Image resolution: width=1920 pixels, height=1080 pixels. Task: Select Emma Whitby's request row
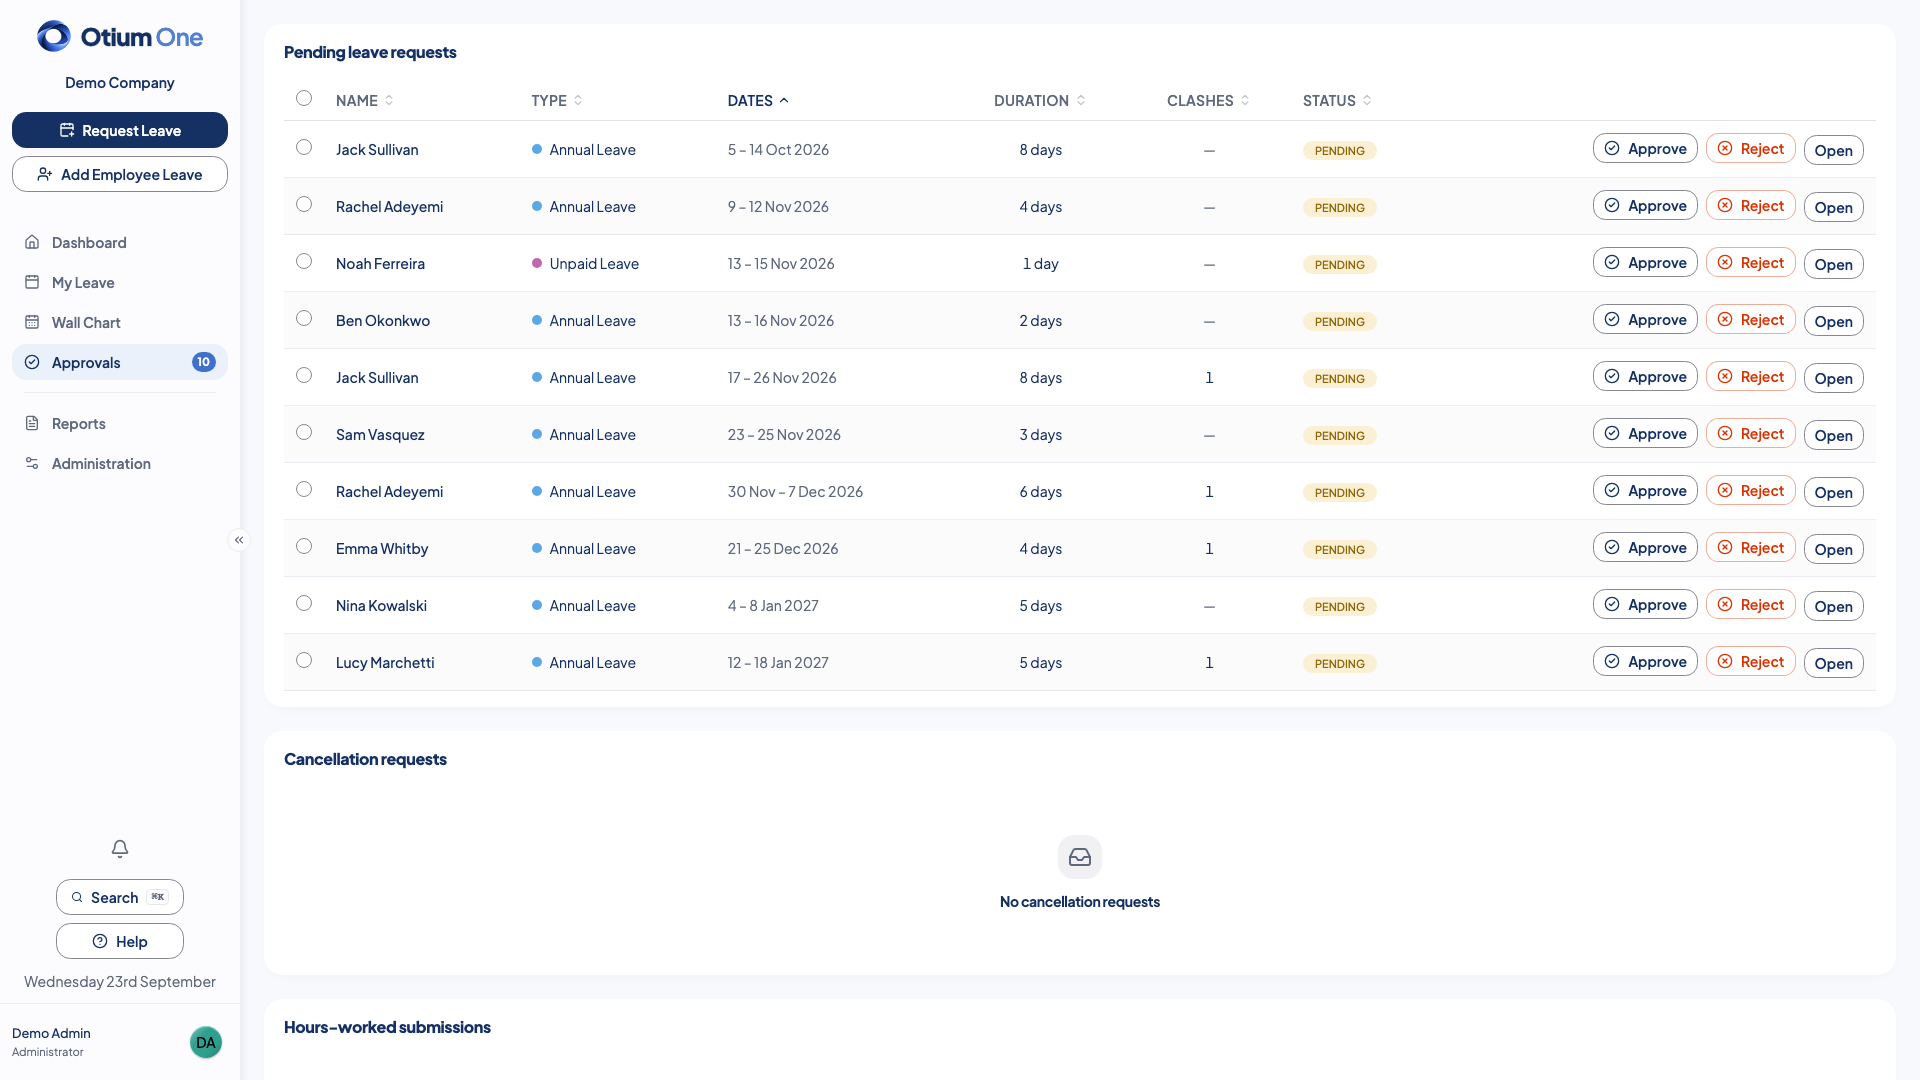coord(304,546)
